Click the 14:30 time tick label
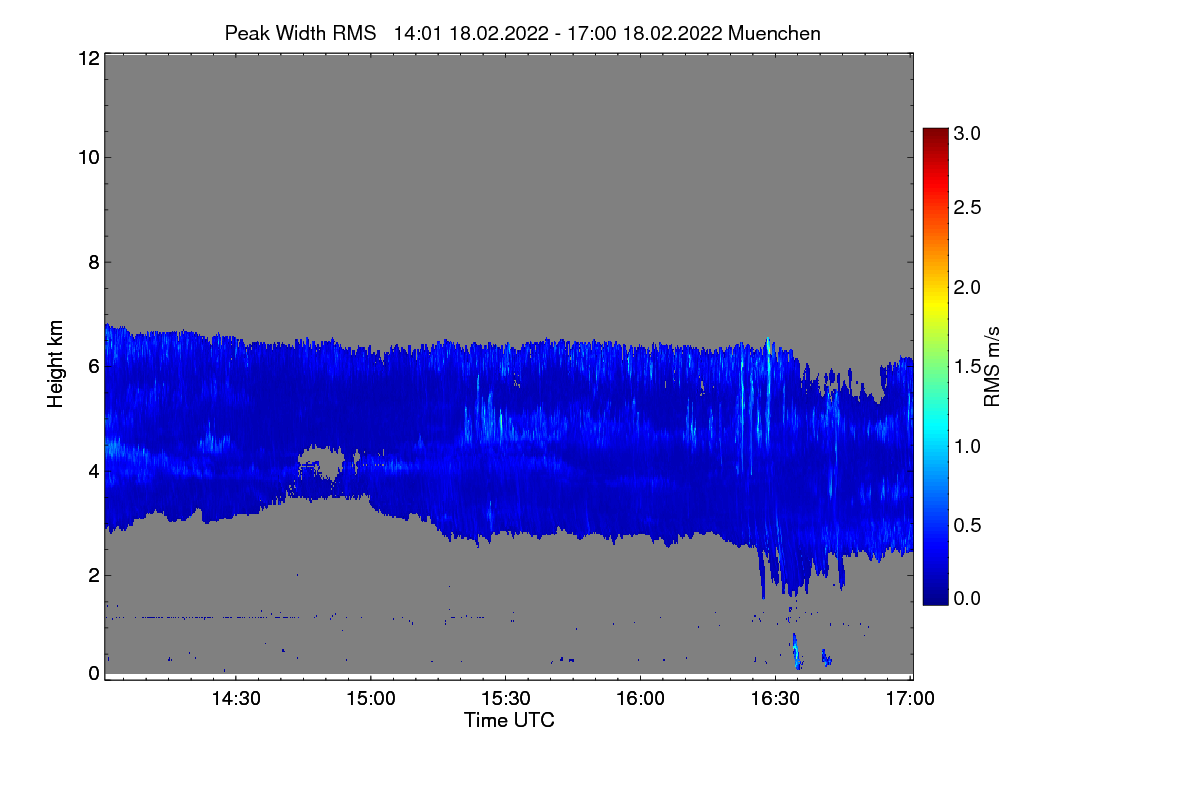1200x800 pixels. [x=235, y=698]
